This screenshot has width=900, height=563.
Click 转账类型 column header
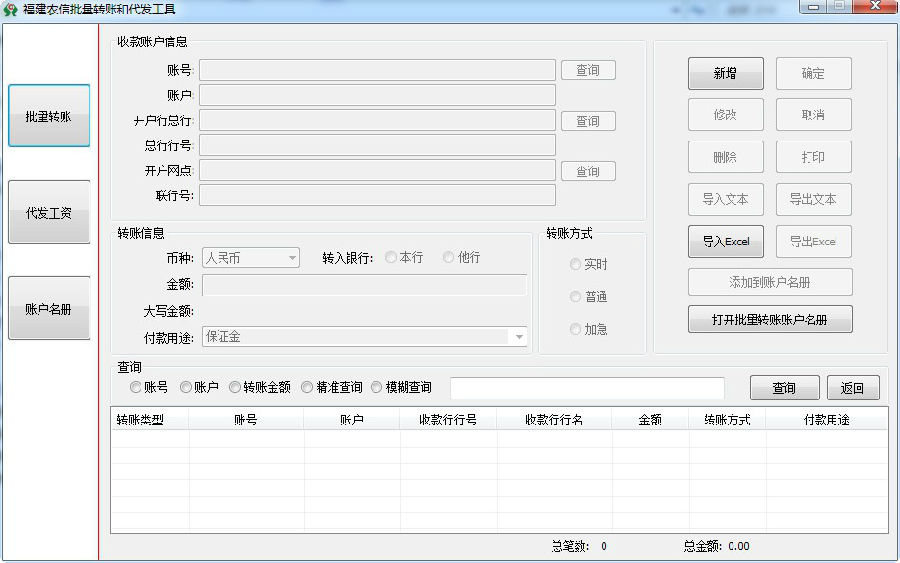(150, 420)
